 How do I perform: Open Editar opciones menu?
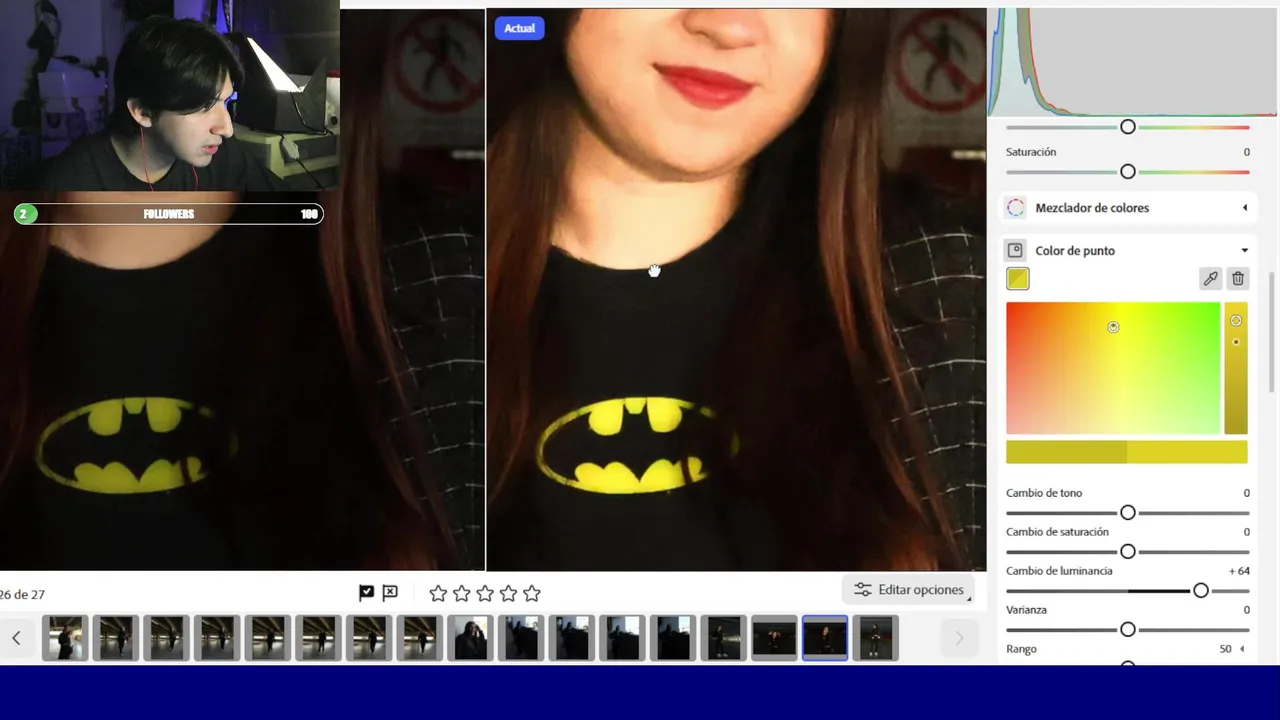tap(908, 590)
